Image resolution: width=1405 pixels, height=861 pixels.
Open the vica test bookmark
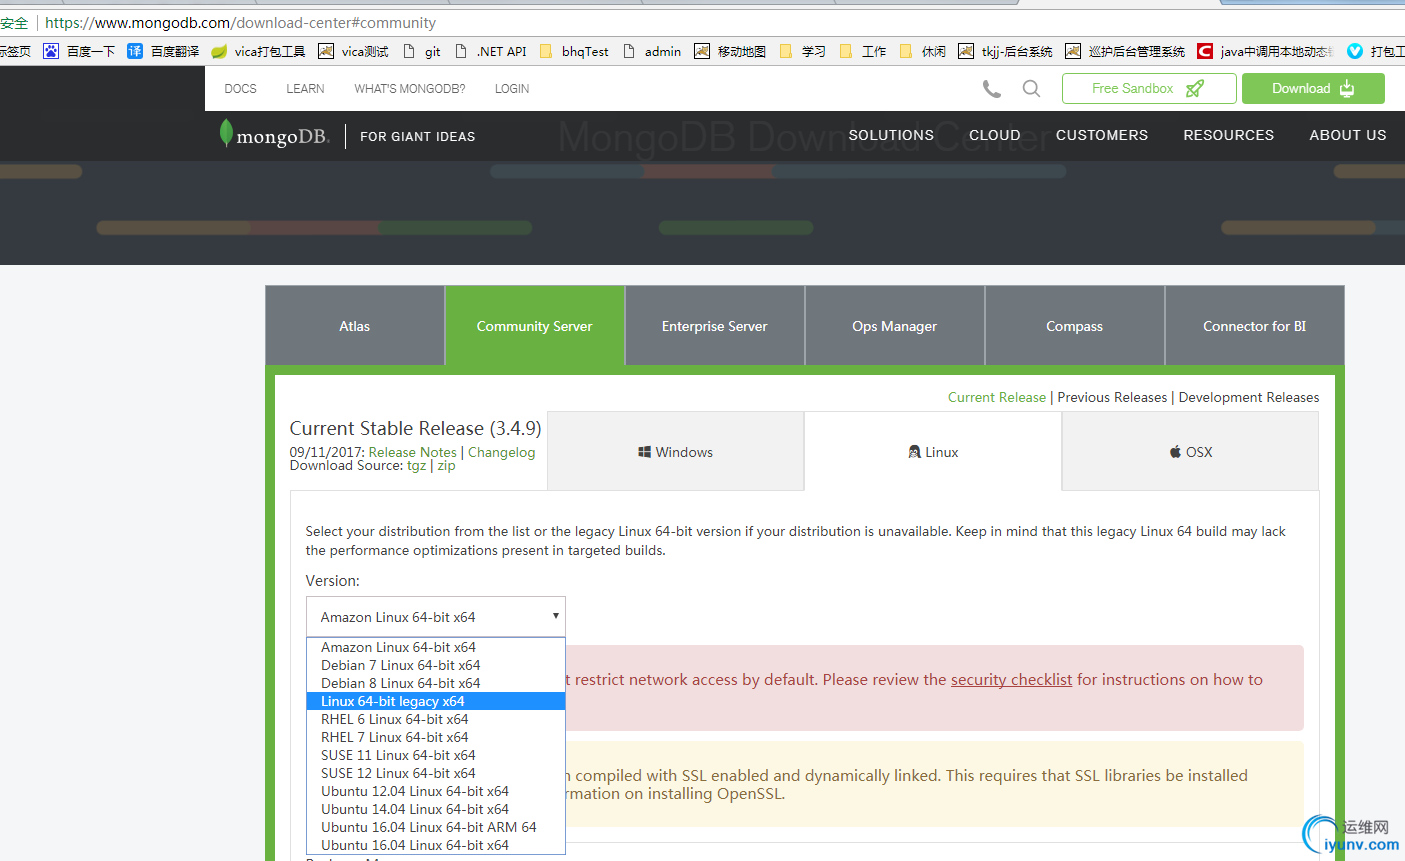click(x=353, y=51)
